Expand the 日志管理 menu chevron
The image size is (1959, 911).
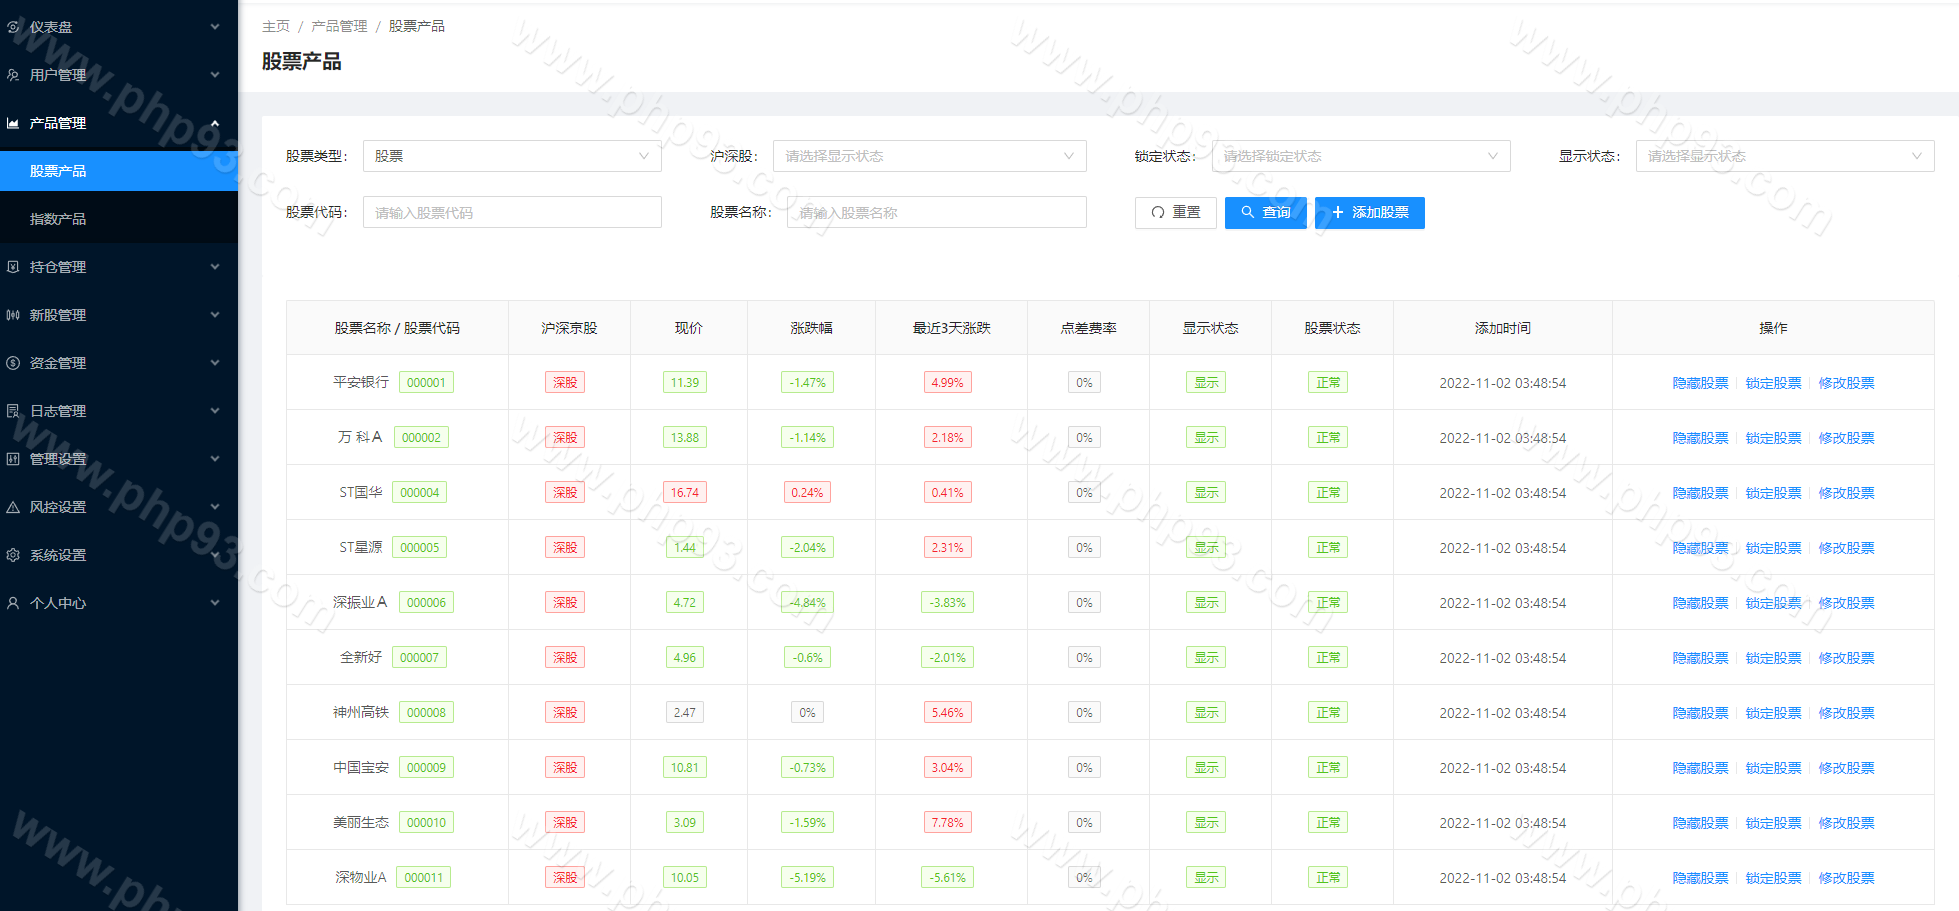point(215,411)
